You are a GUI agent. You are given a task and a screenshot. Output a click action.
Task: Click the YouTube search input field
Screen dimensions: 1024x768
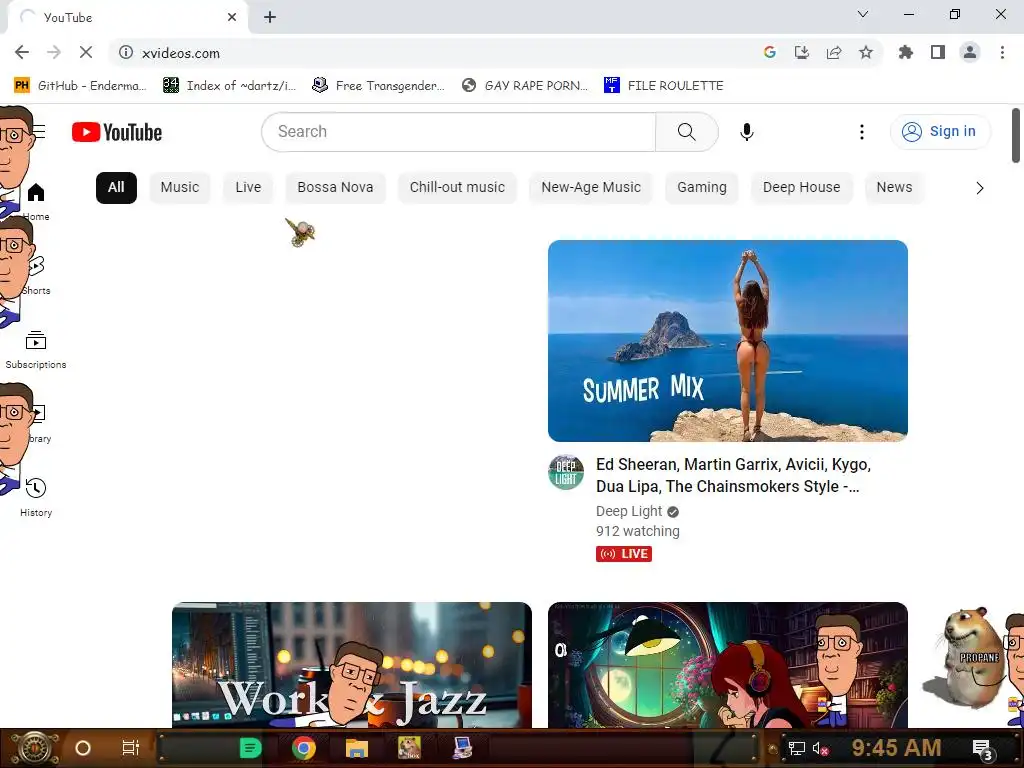coord(458,132)
